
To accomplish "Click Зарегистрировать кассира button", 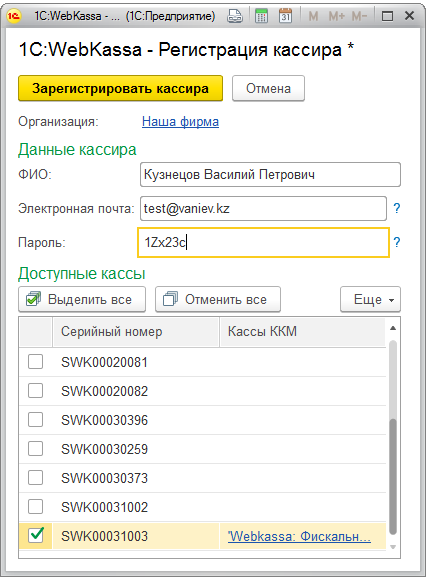I will (121, 88).
